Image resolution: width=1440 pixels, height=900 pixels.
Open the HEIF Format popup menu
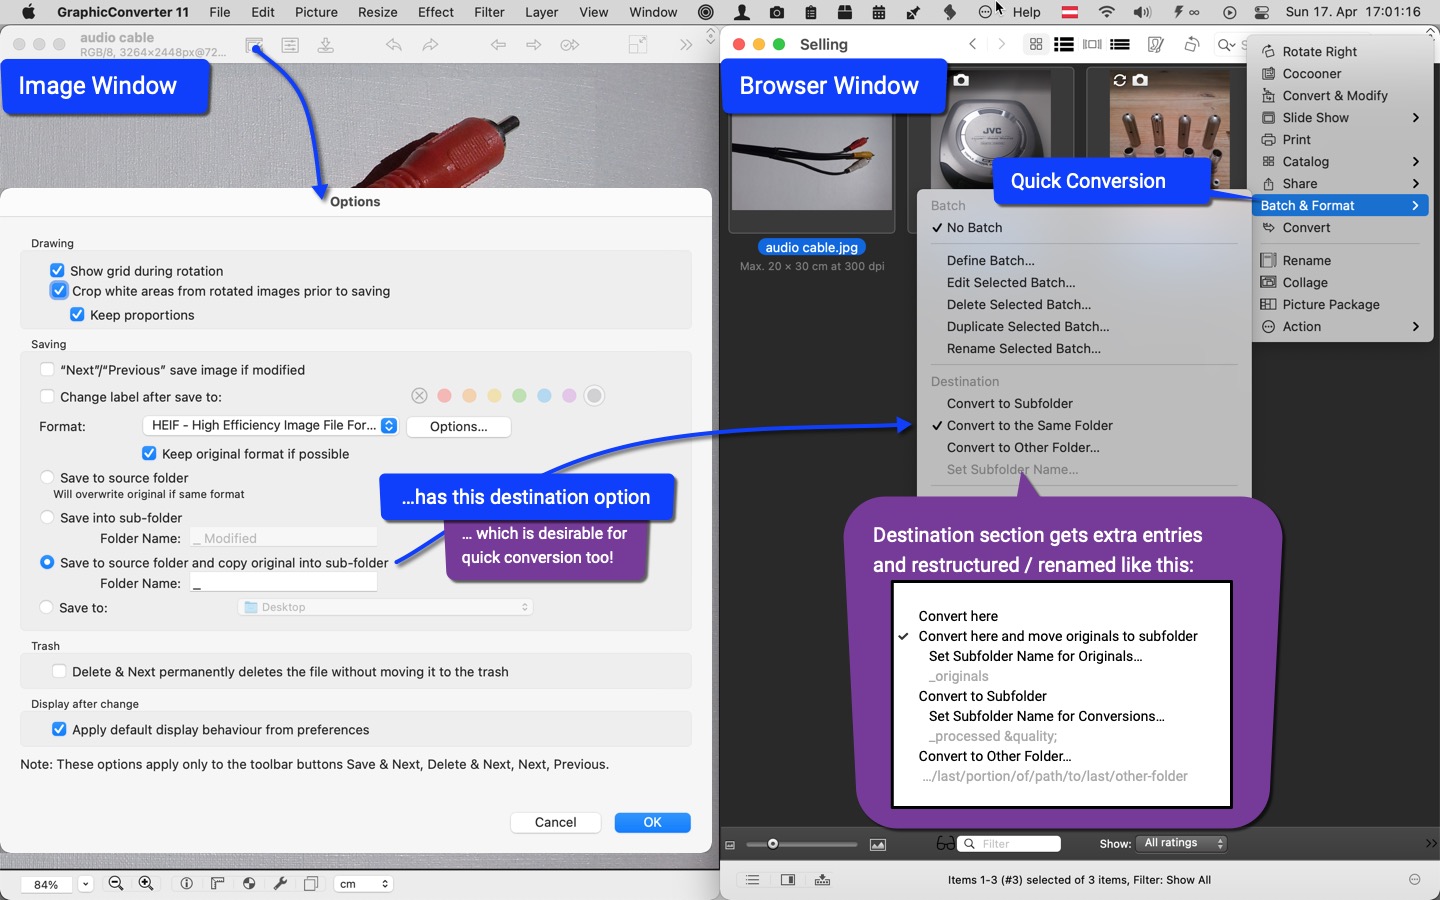point(271,425)
